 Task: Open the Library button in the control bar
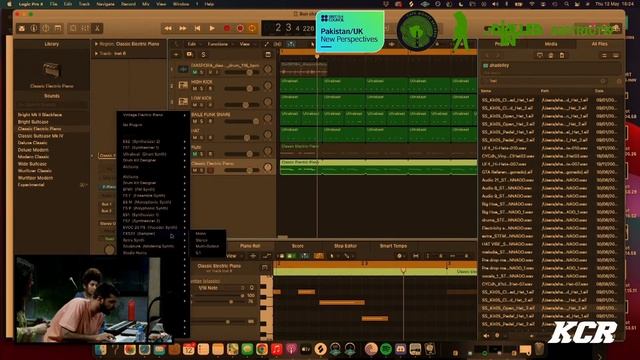tap(22, 28)
